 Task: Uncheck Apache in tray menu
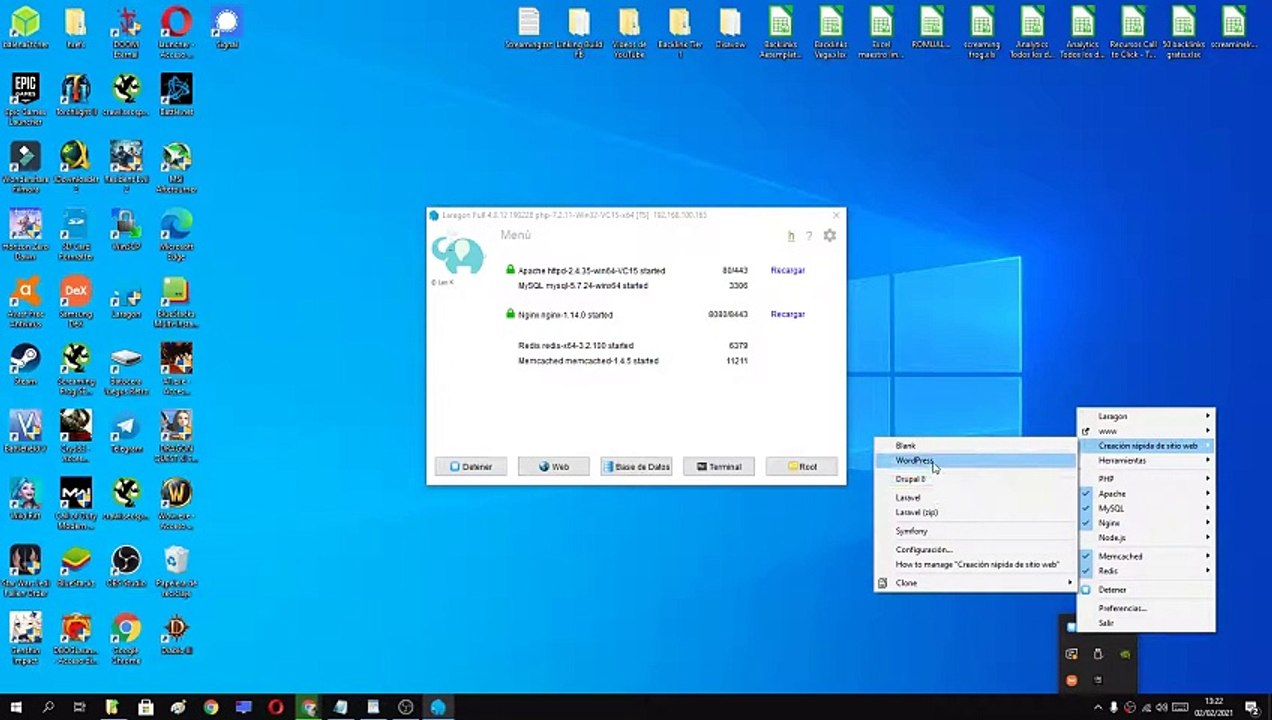[x=1112, y=494]
